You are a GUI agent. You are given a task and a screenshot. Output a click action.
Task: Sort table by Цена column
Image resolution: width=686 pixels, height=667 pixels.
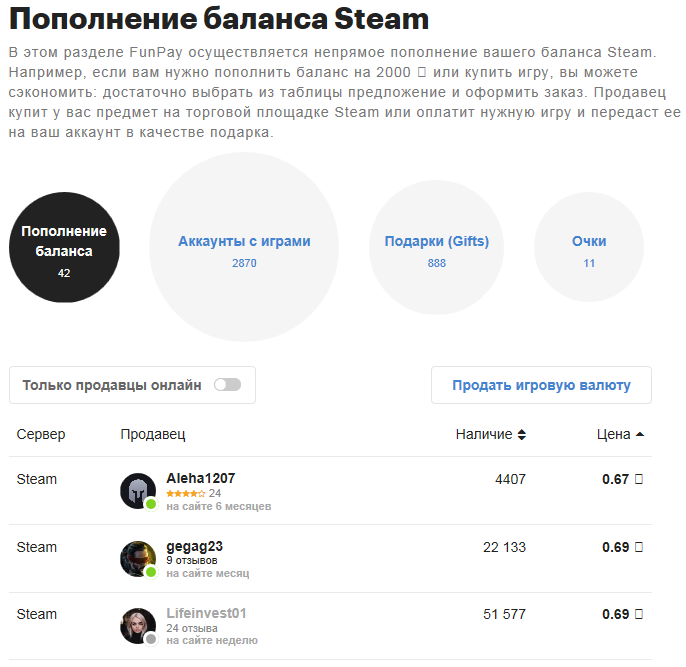620,434
